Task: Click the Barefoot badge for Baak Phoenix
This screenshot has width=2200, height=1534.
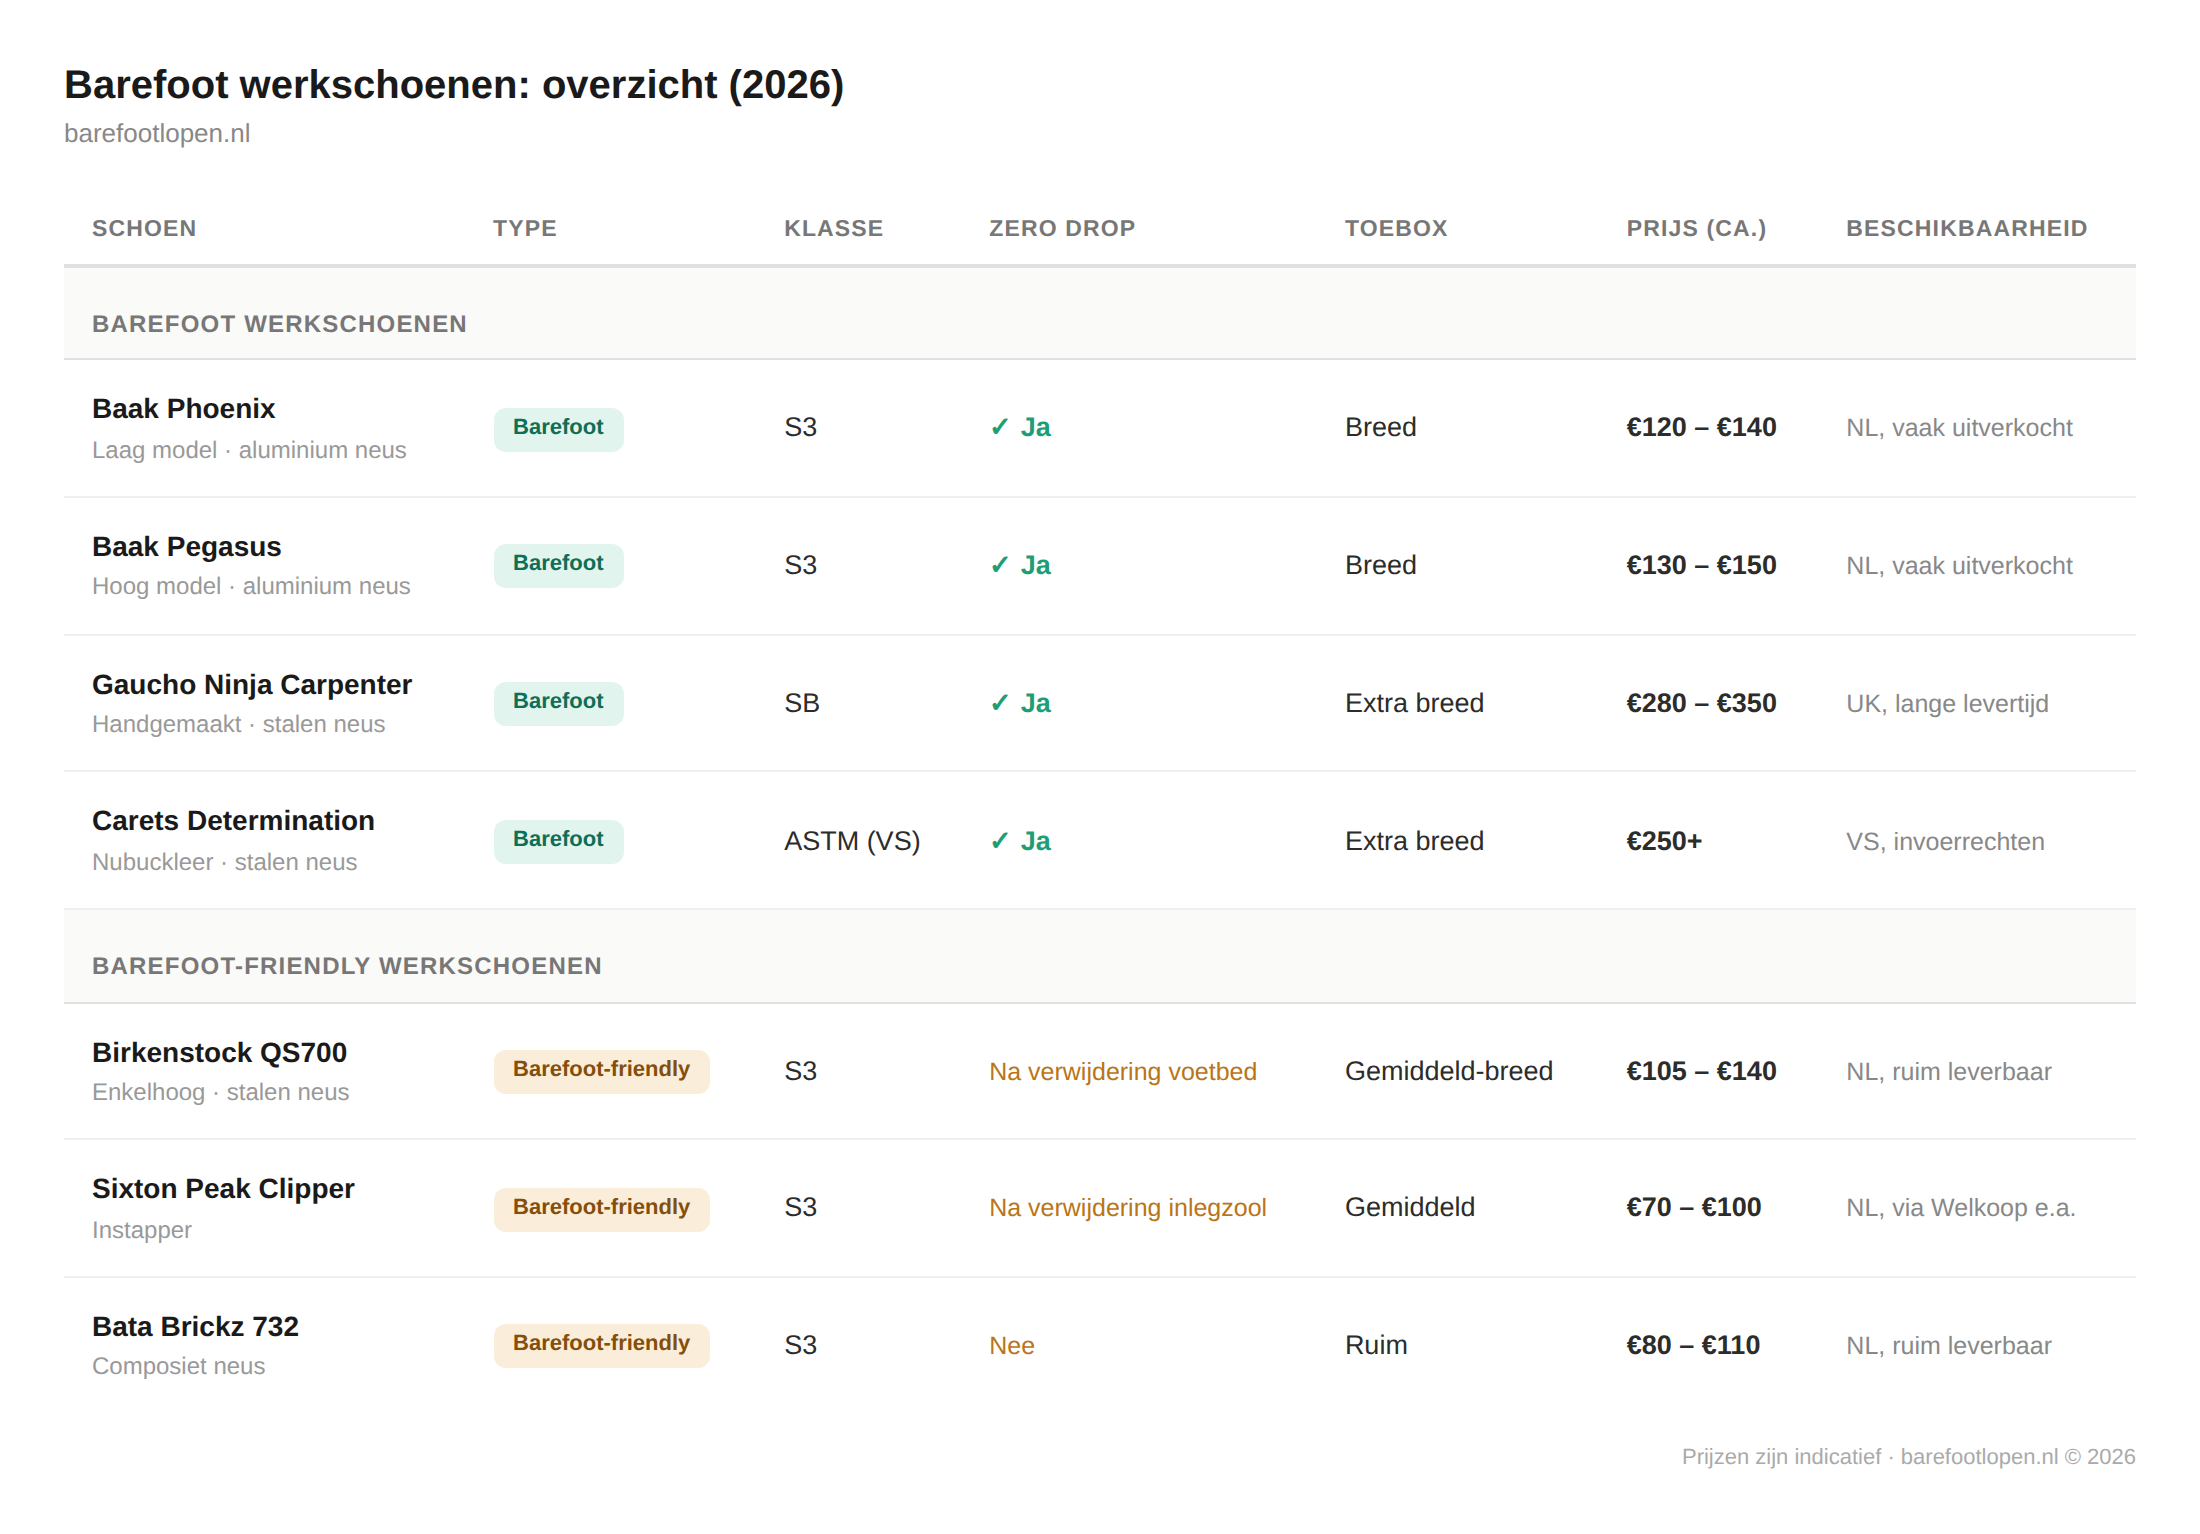Action: 558,428
